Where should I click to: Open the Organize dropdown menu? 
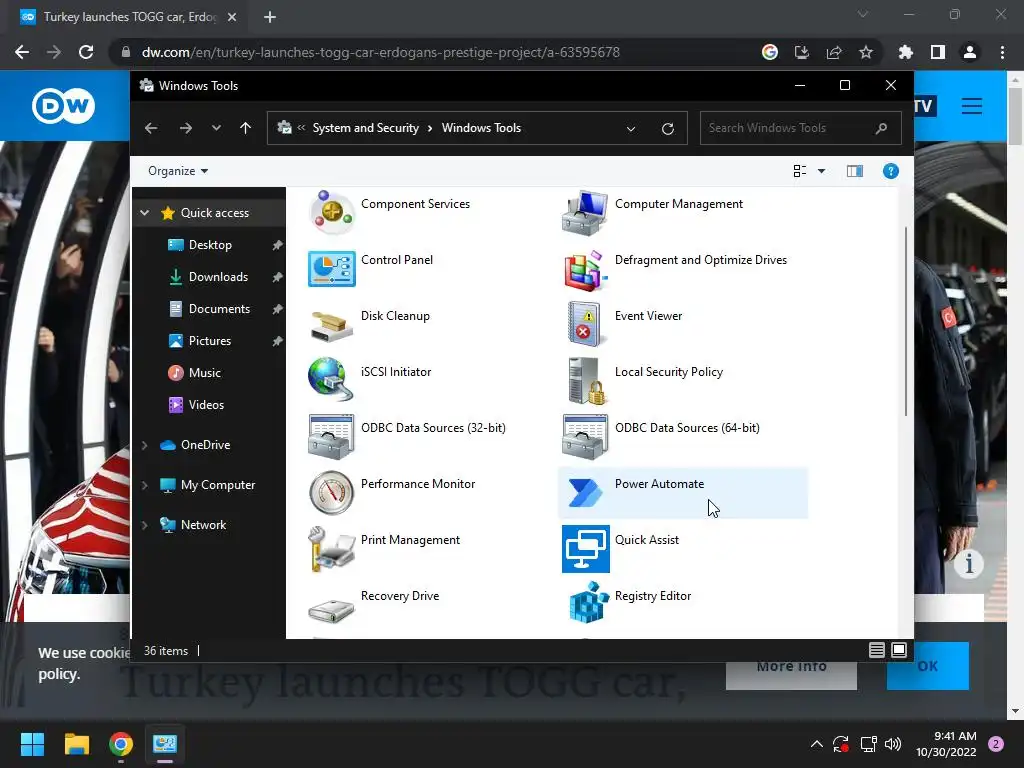tap(178, 171)
